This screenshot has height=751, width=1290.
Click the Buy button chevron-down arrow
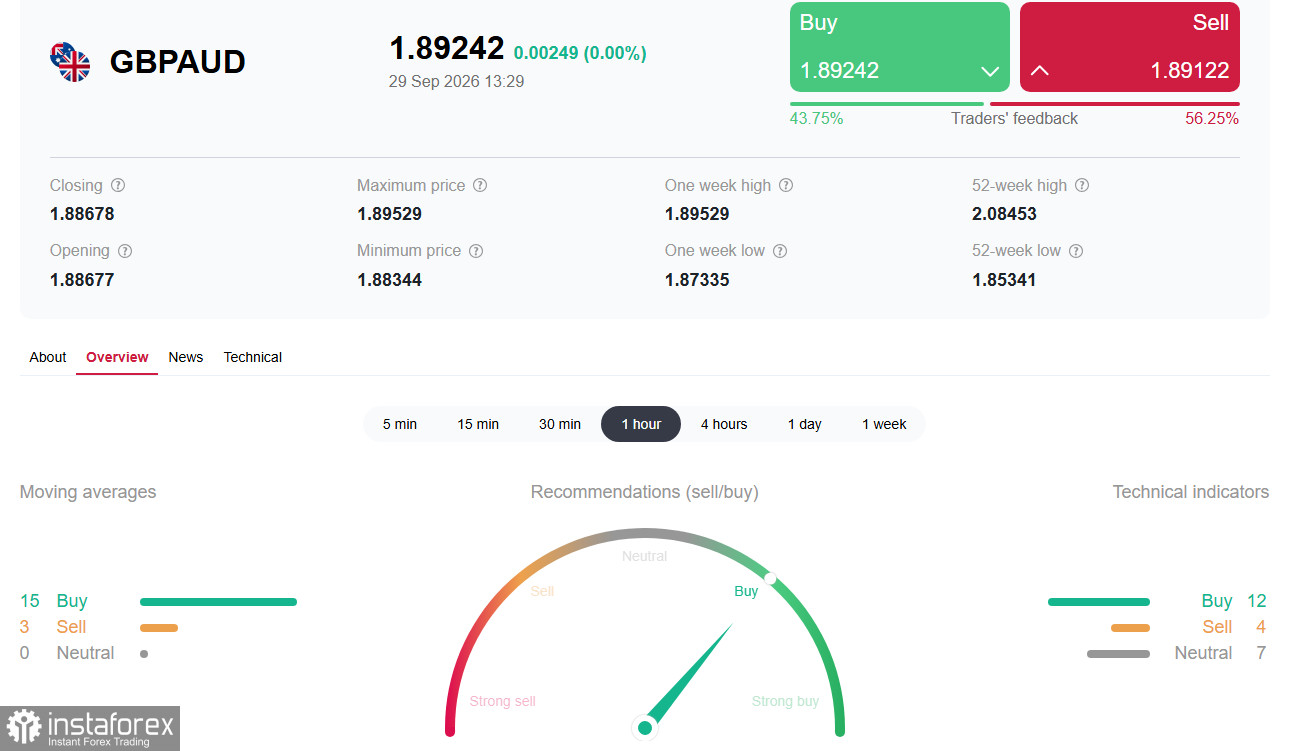tap(990, 71)
